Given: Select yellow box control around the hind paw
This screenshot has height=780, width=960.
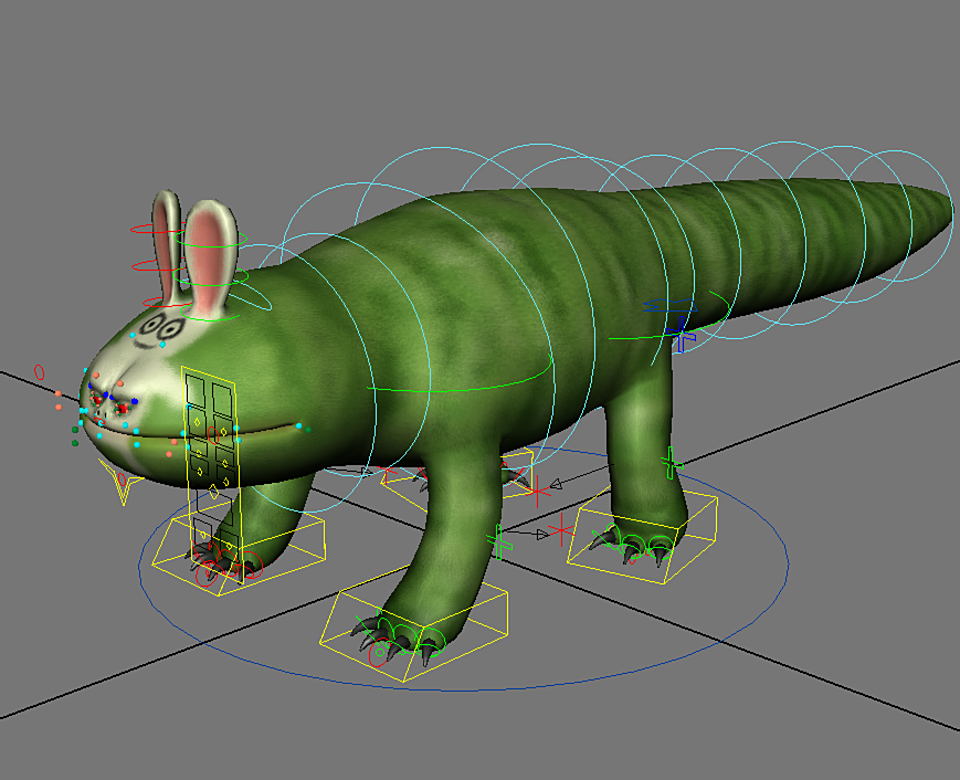Looking at the screenshot, I should (x=643, y=536).
